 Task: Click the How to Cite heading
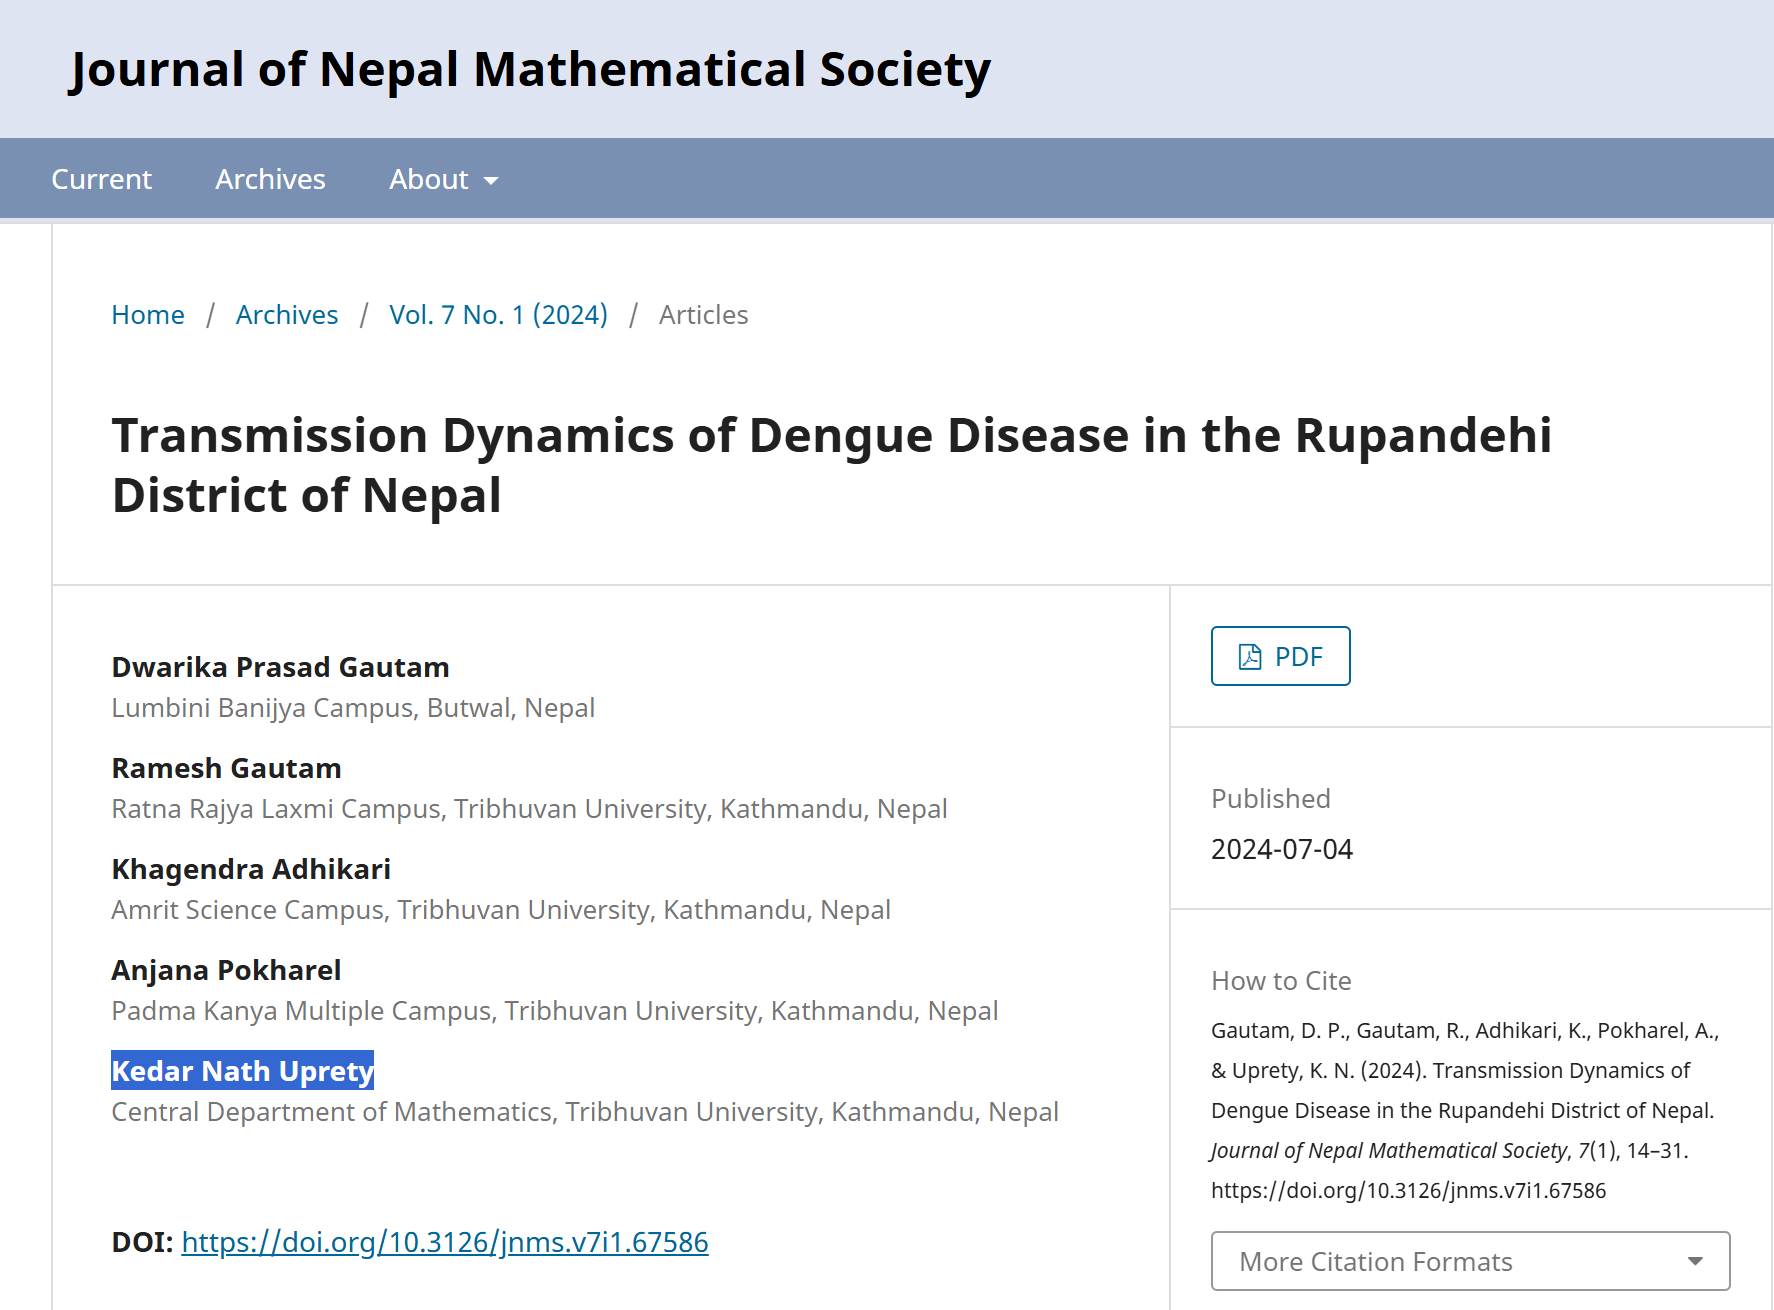[1281, 981]
